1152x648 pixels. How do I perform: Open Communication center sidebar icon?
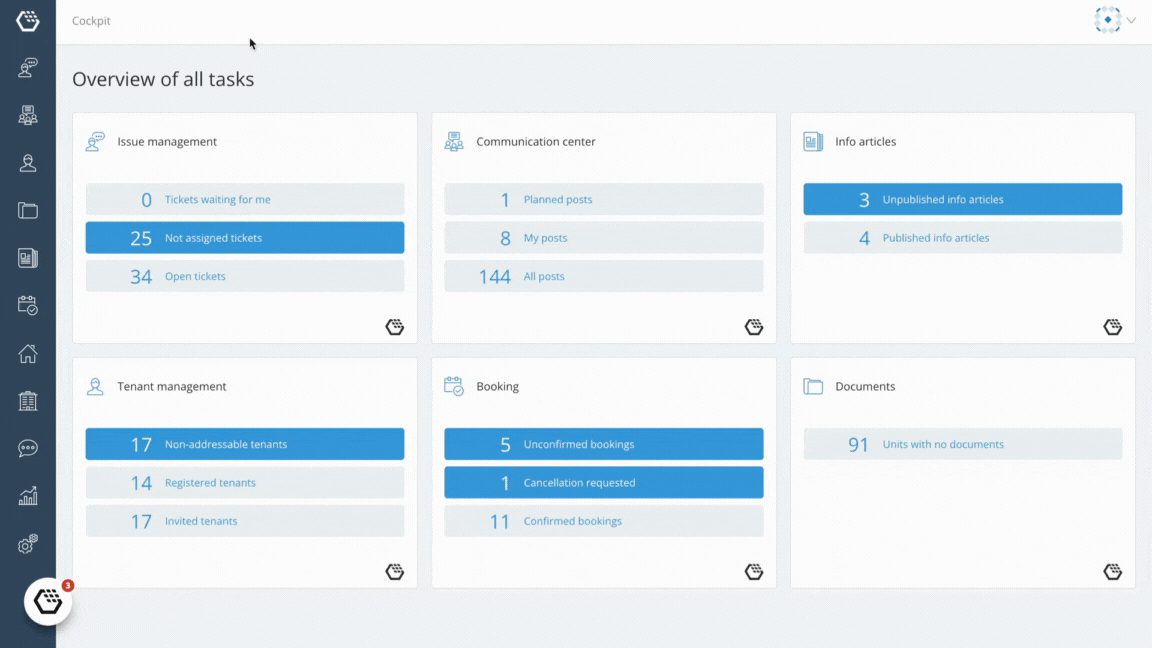(x=28, y=115)
